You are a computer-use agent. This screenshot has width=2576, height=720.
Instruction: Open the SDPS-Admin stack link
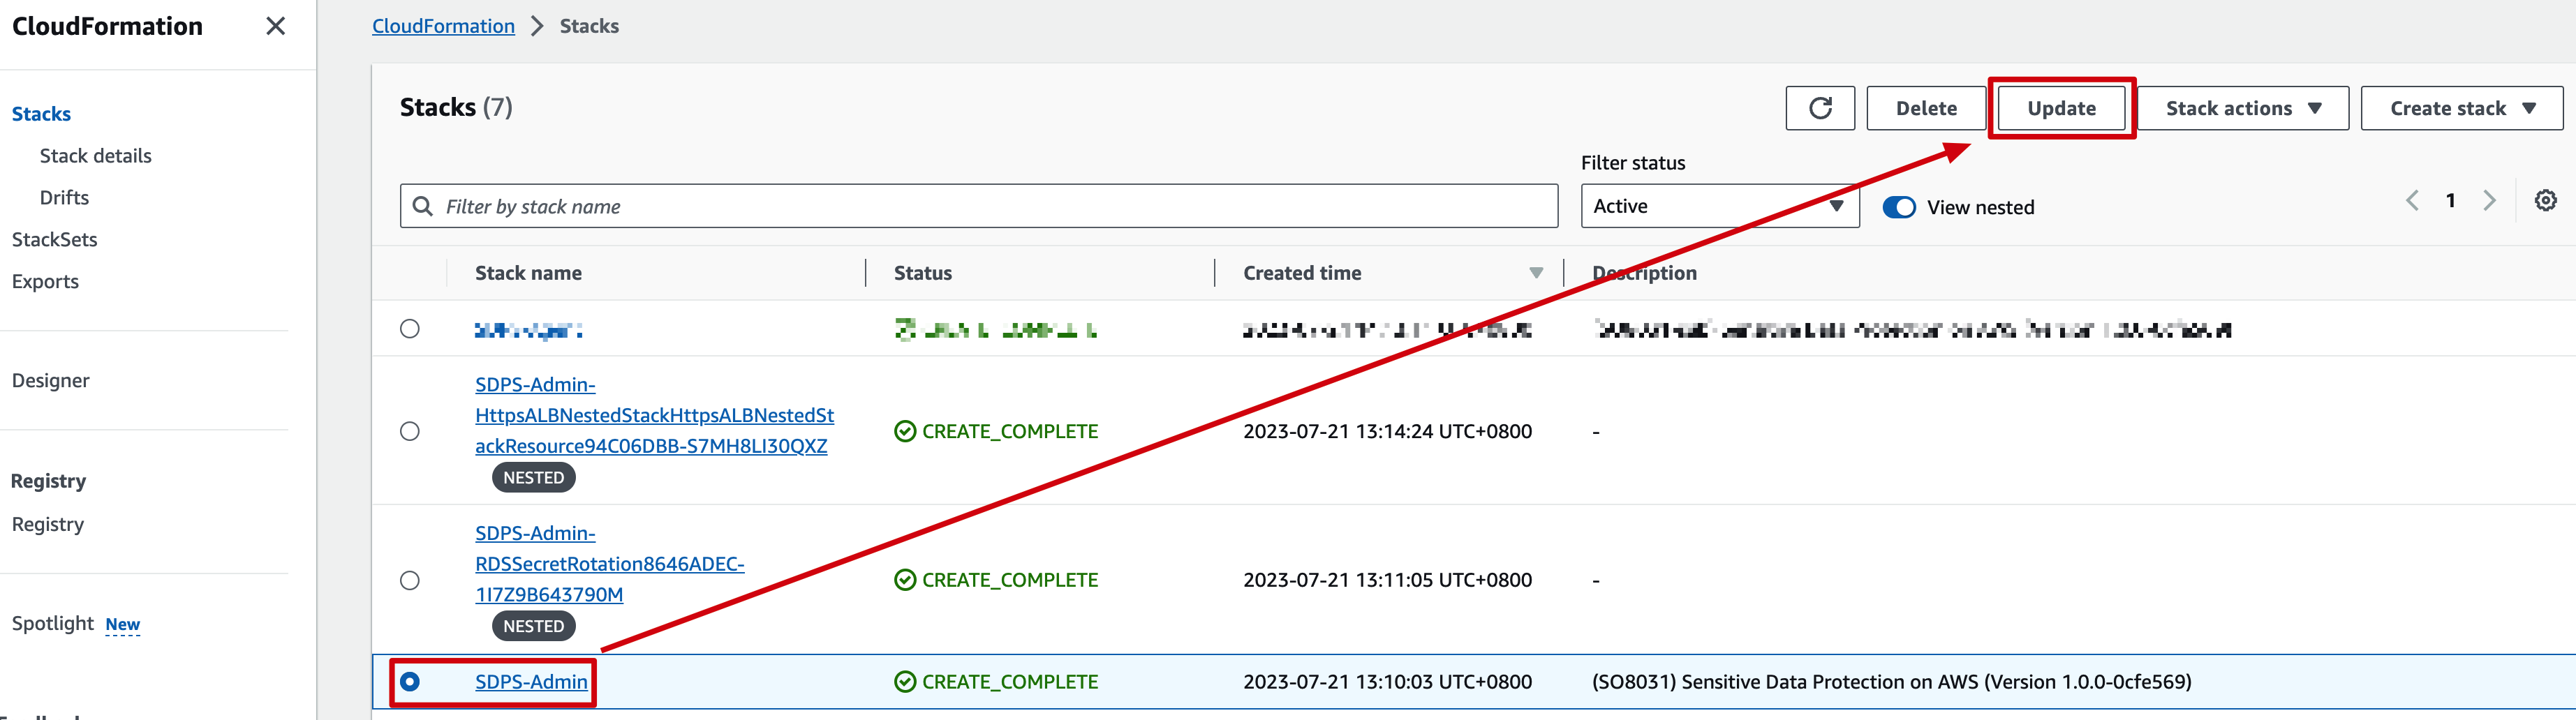tap(531, 682)
